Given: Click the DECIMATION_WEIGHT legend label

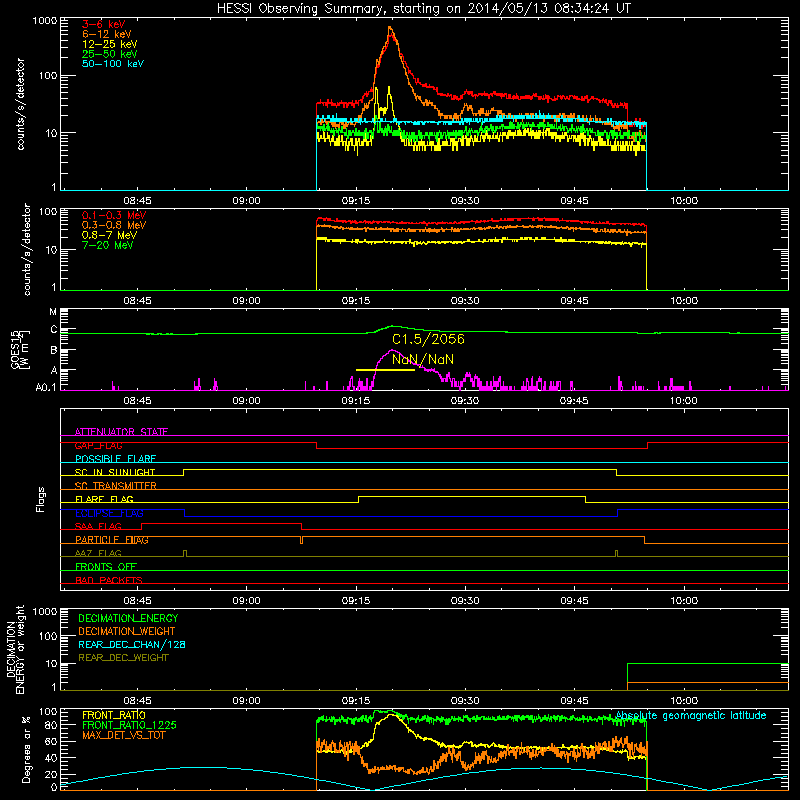Looking at the screenshot, I should pyautogui.click(x=127, y=631).
